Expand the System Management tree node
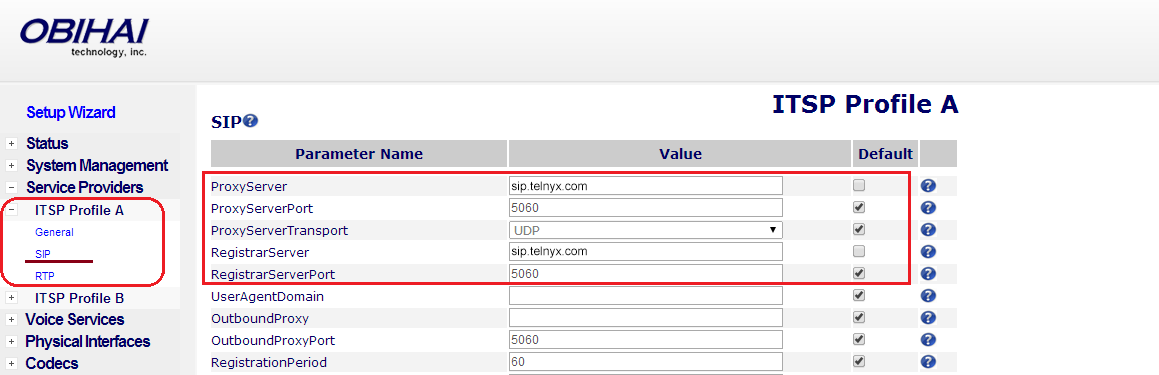1159x375 pixels. (x=11, y=166)
